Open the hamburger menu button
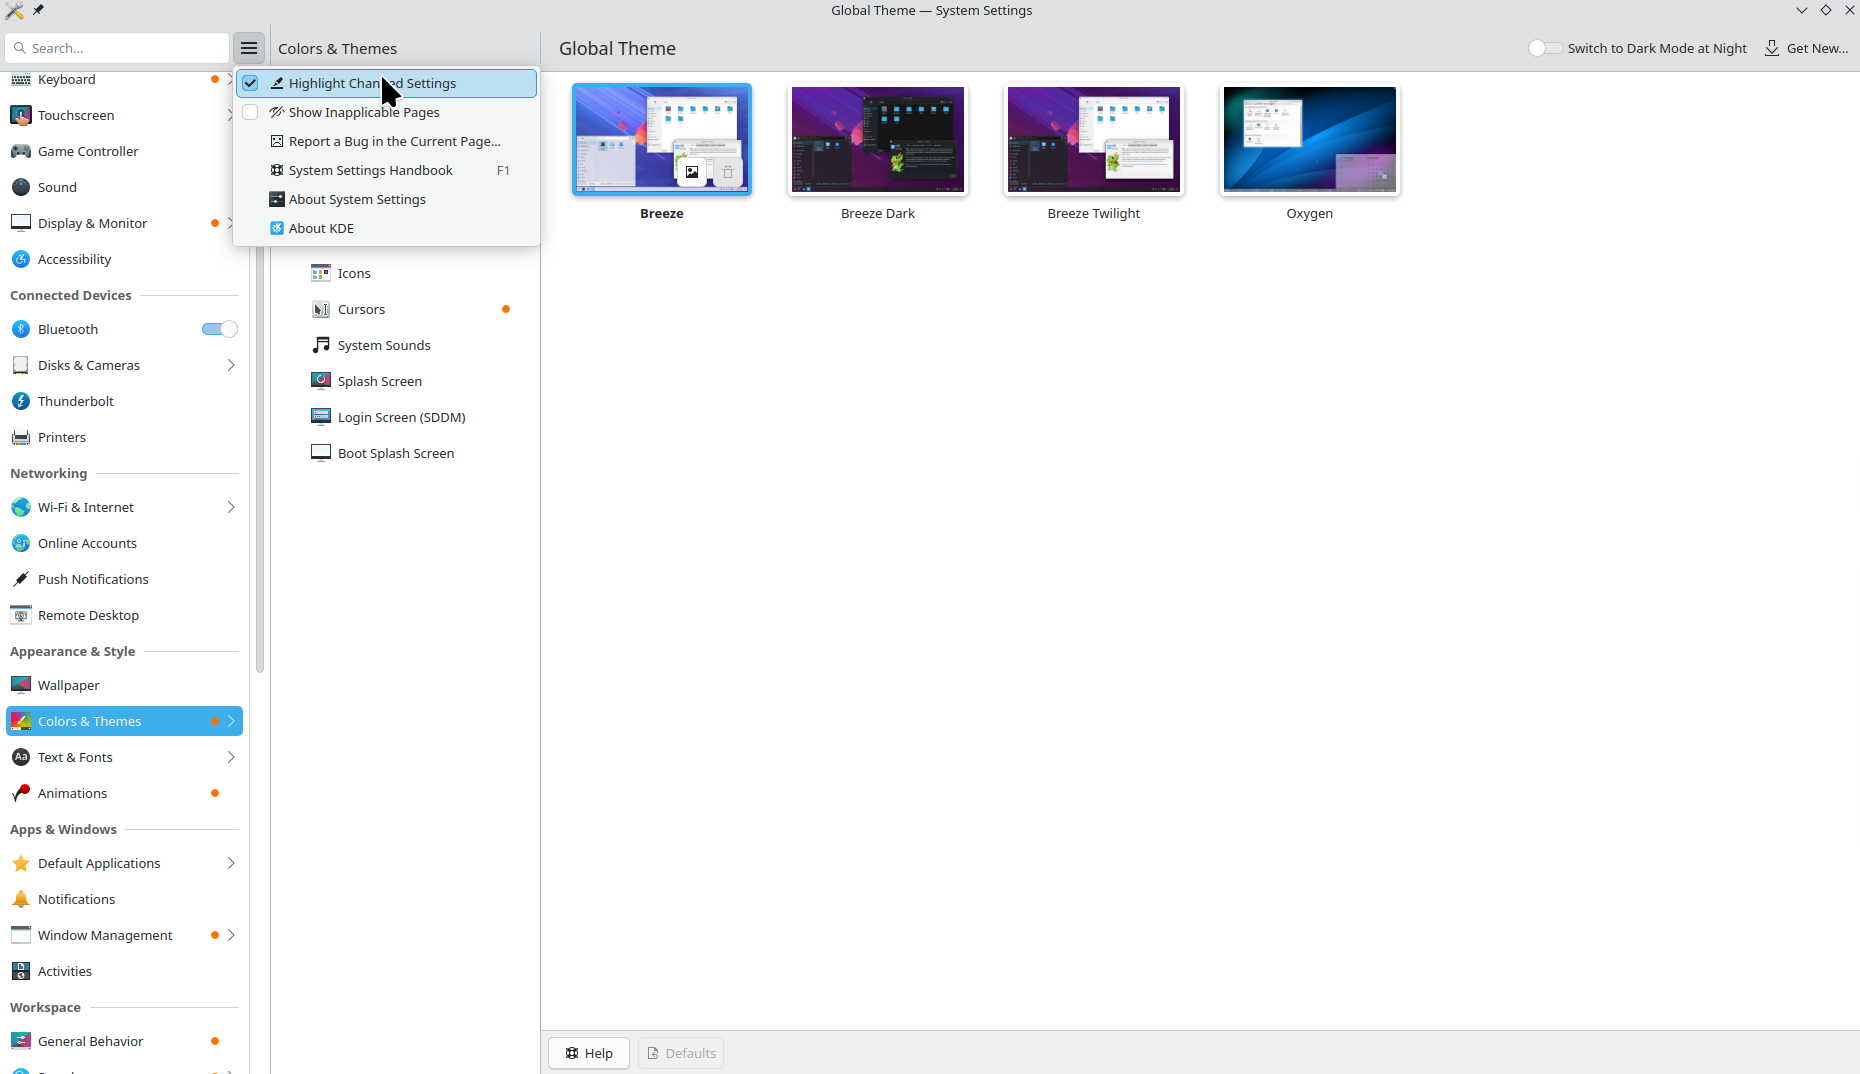The width and height of the screenshot is (1860, 1074). coord(249,48)
